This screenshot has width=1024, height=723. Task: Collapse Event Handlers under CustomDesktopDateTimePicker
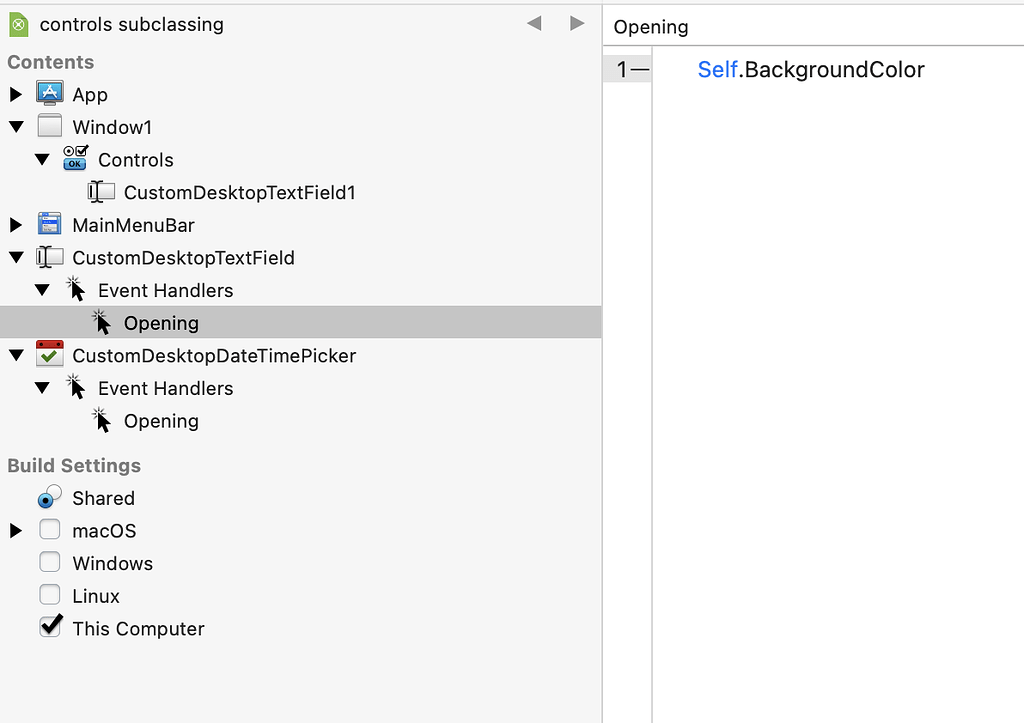pyautogui.click(x=41, y=387)
